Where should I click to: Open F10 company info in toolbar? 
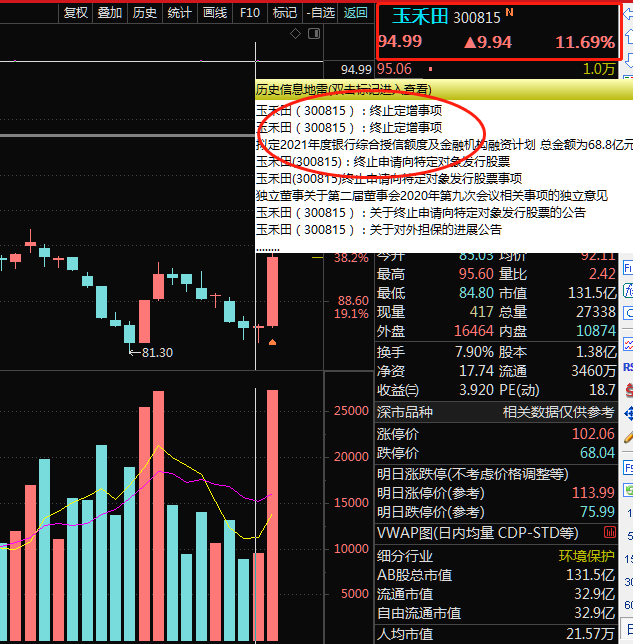pyautogui.click(x=250, y=13)
